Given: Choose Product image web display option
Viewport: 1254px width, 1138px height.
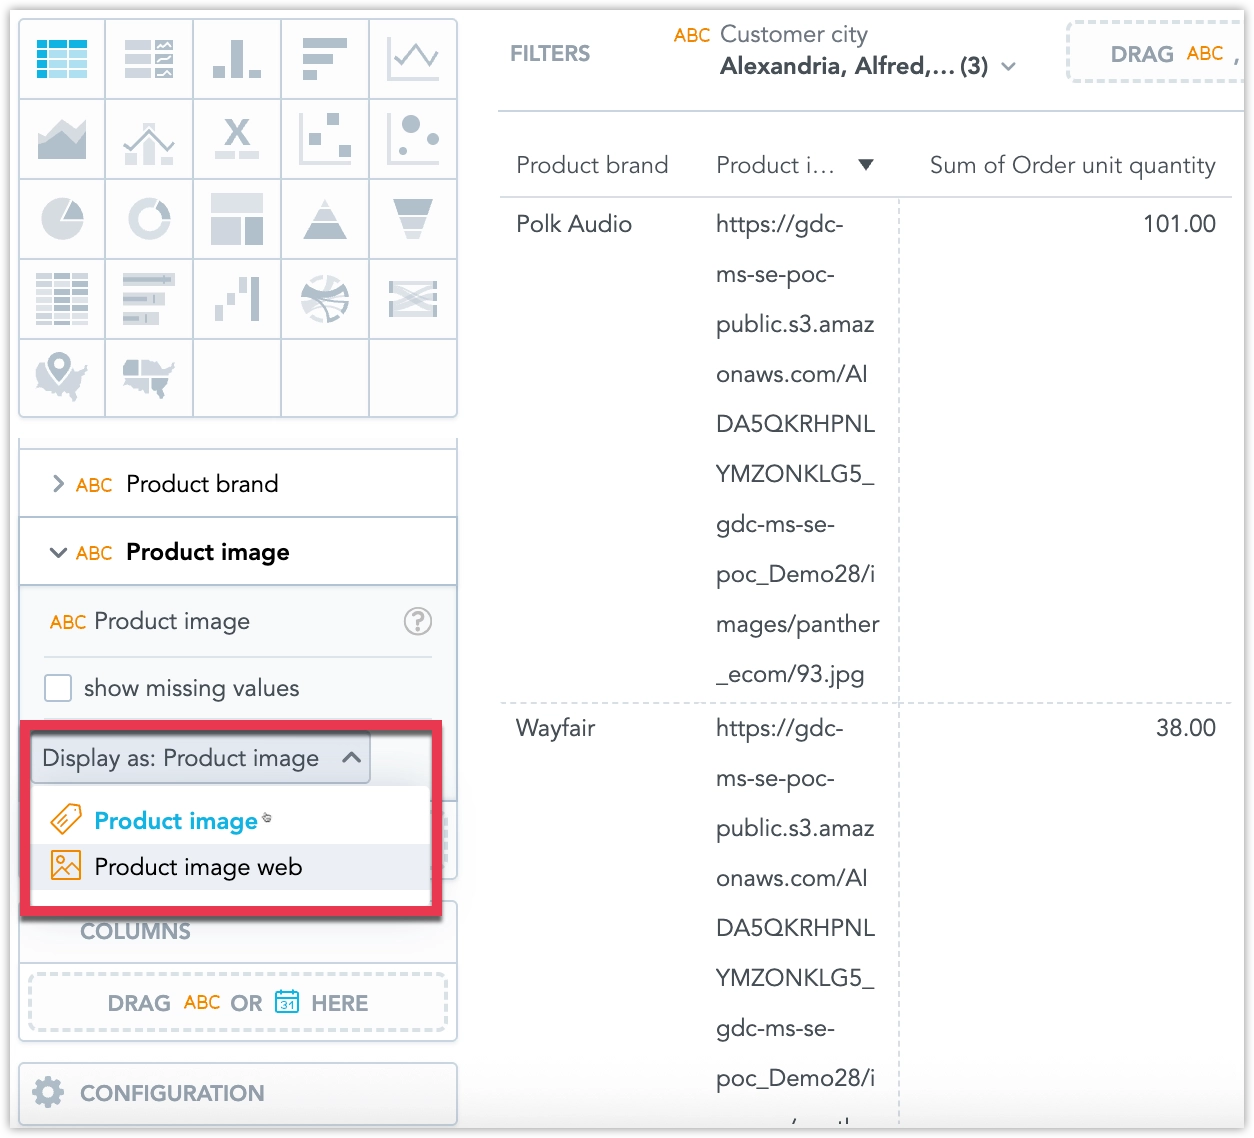Looking at the screenshot, I should click(198, 867).
